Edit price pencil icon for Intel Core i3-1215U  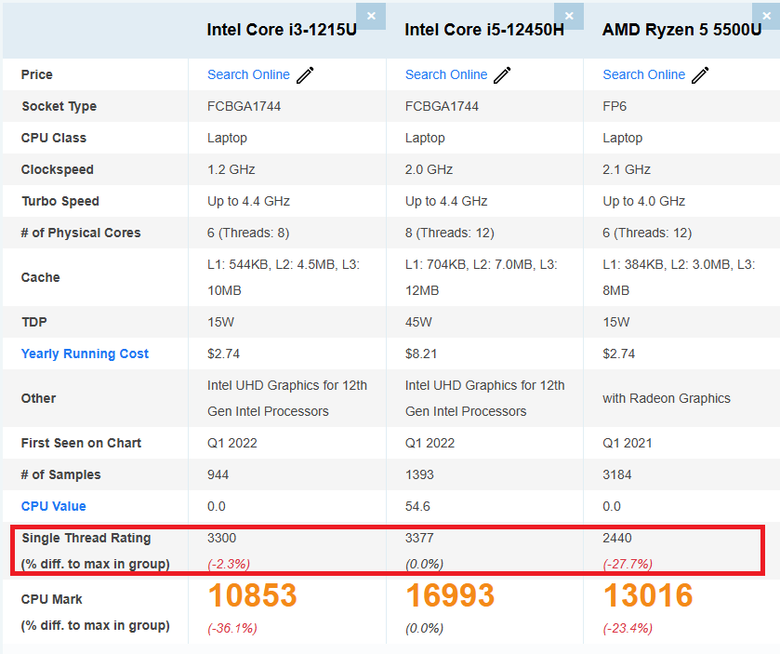[305, 75]
